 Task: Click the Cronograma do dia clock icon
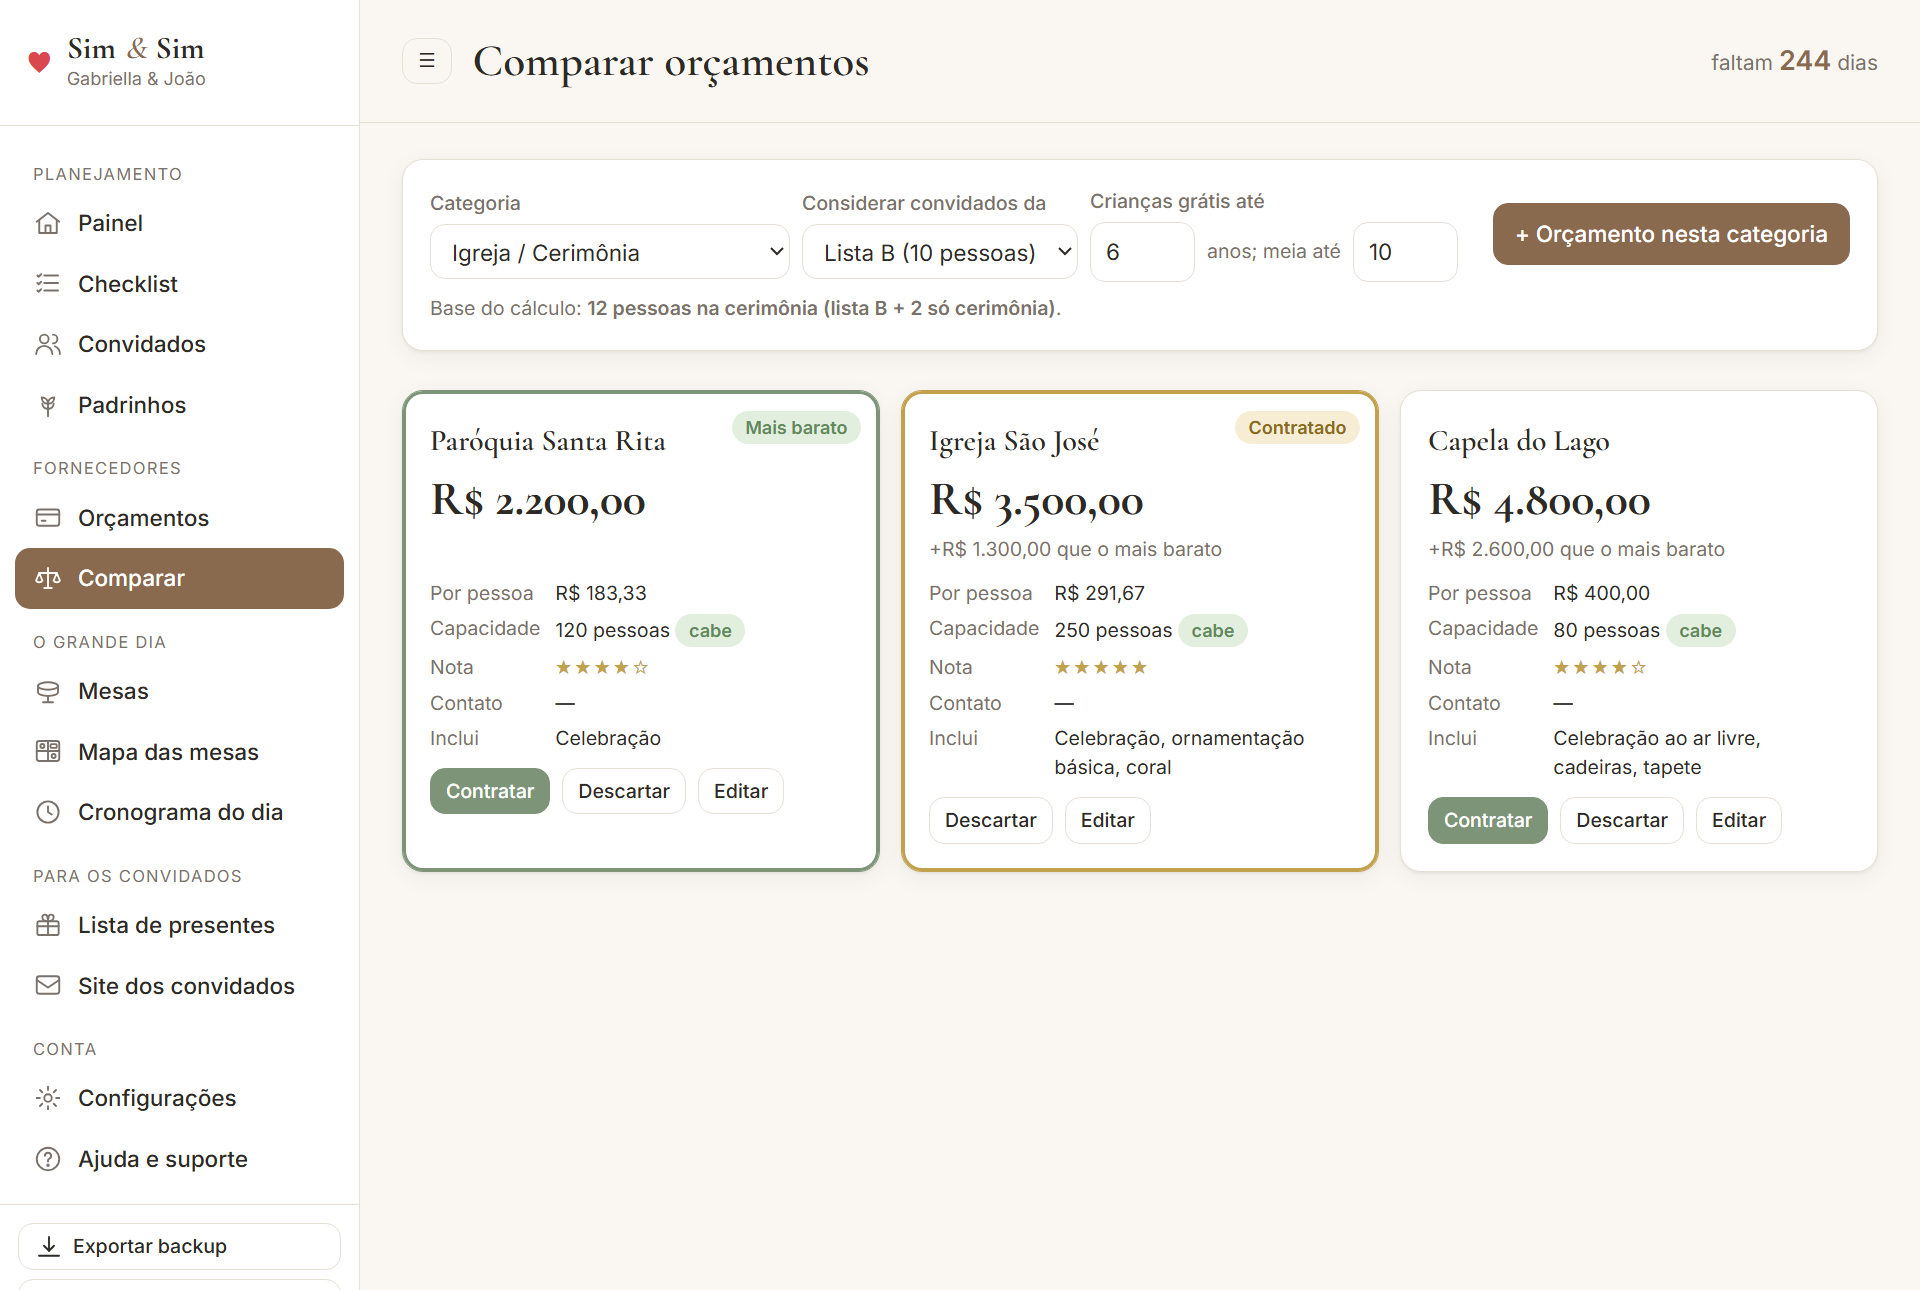pos(48,812)
